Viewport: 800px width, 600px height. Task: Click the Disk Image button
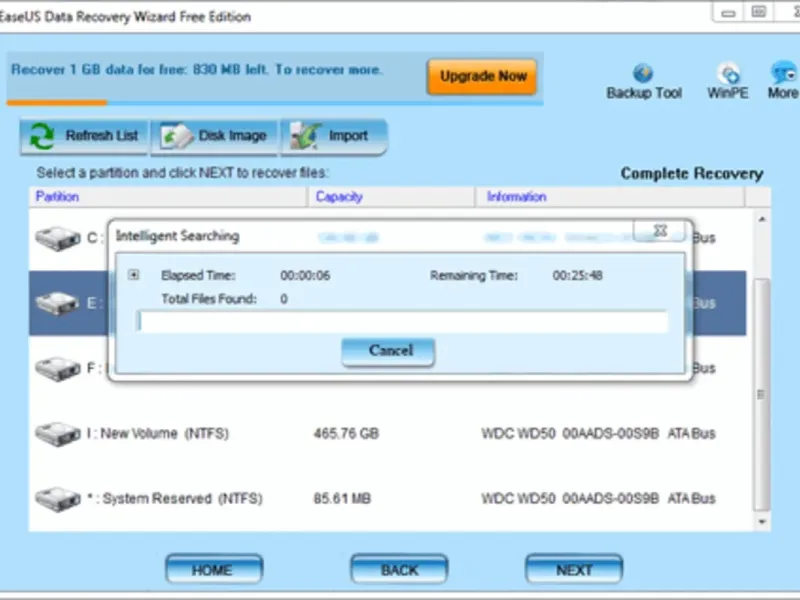pos(215,136)
